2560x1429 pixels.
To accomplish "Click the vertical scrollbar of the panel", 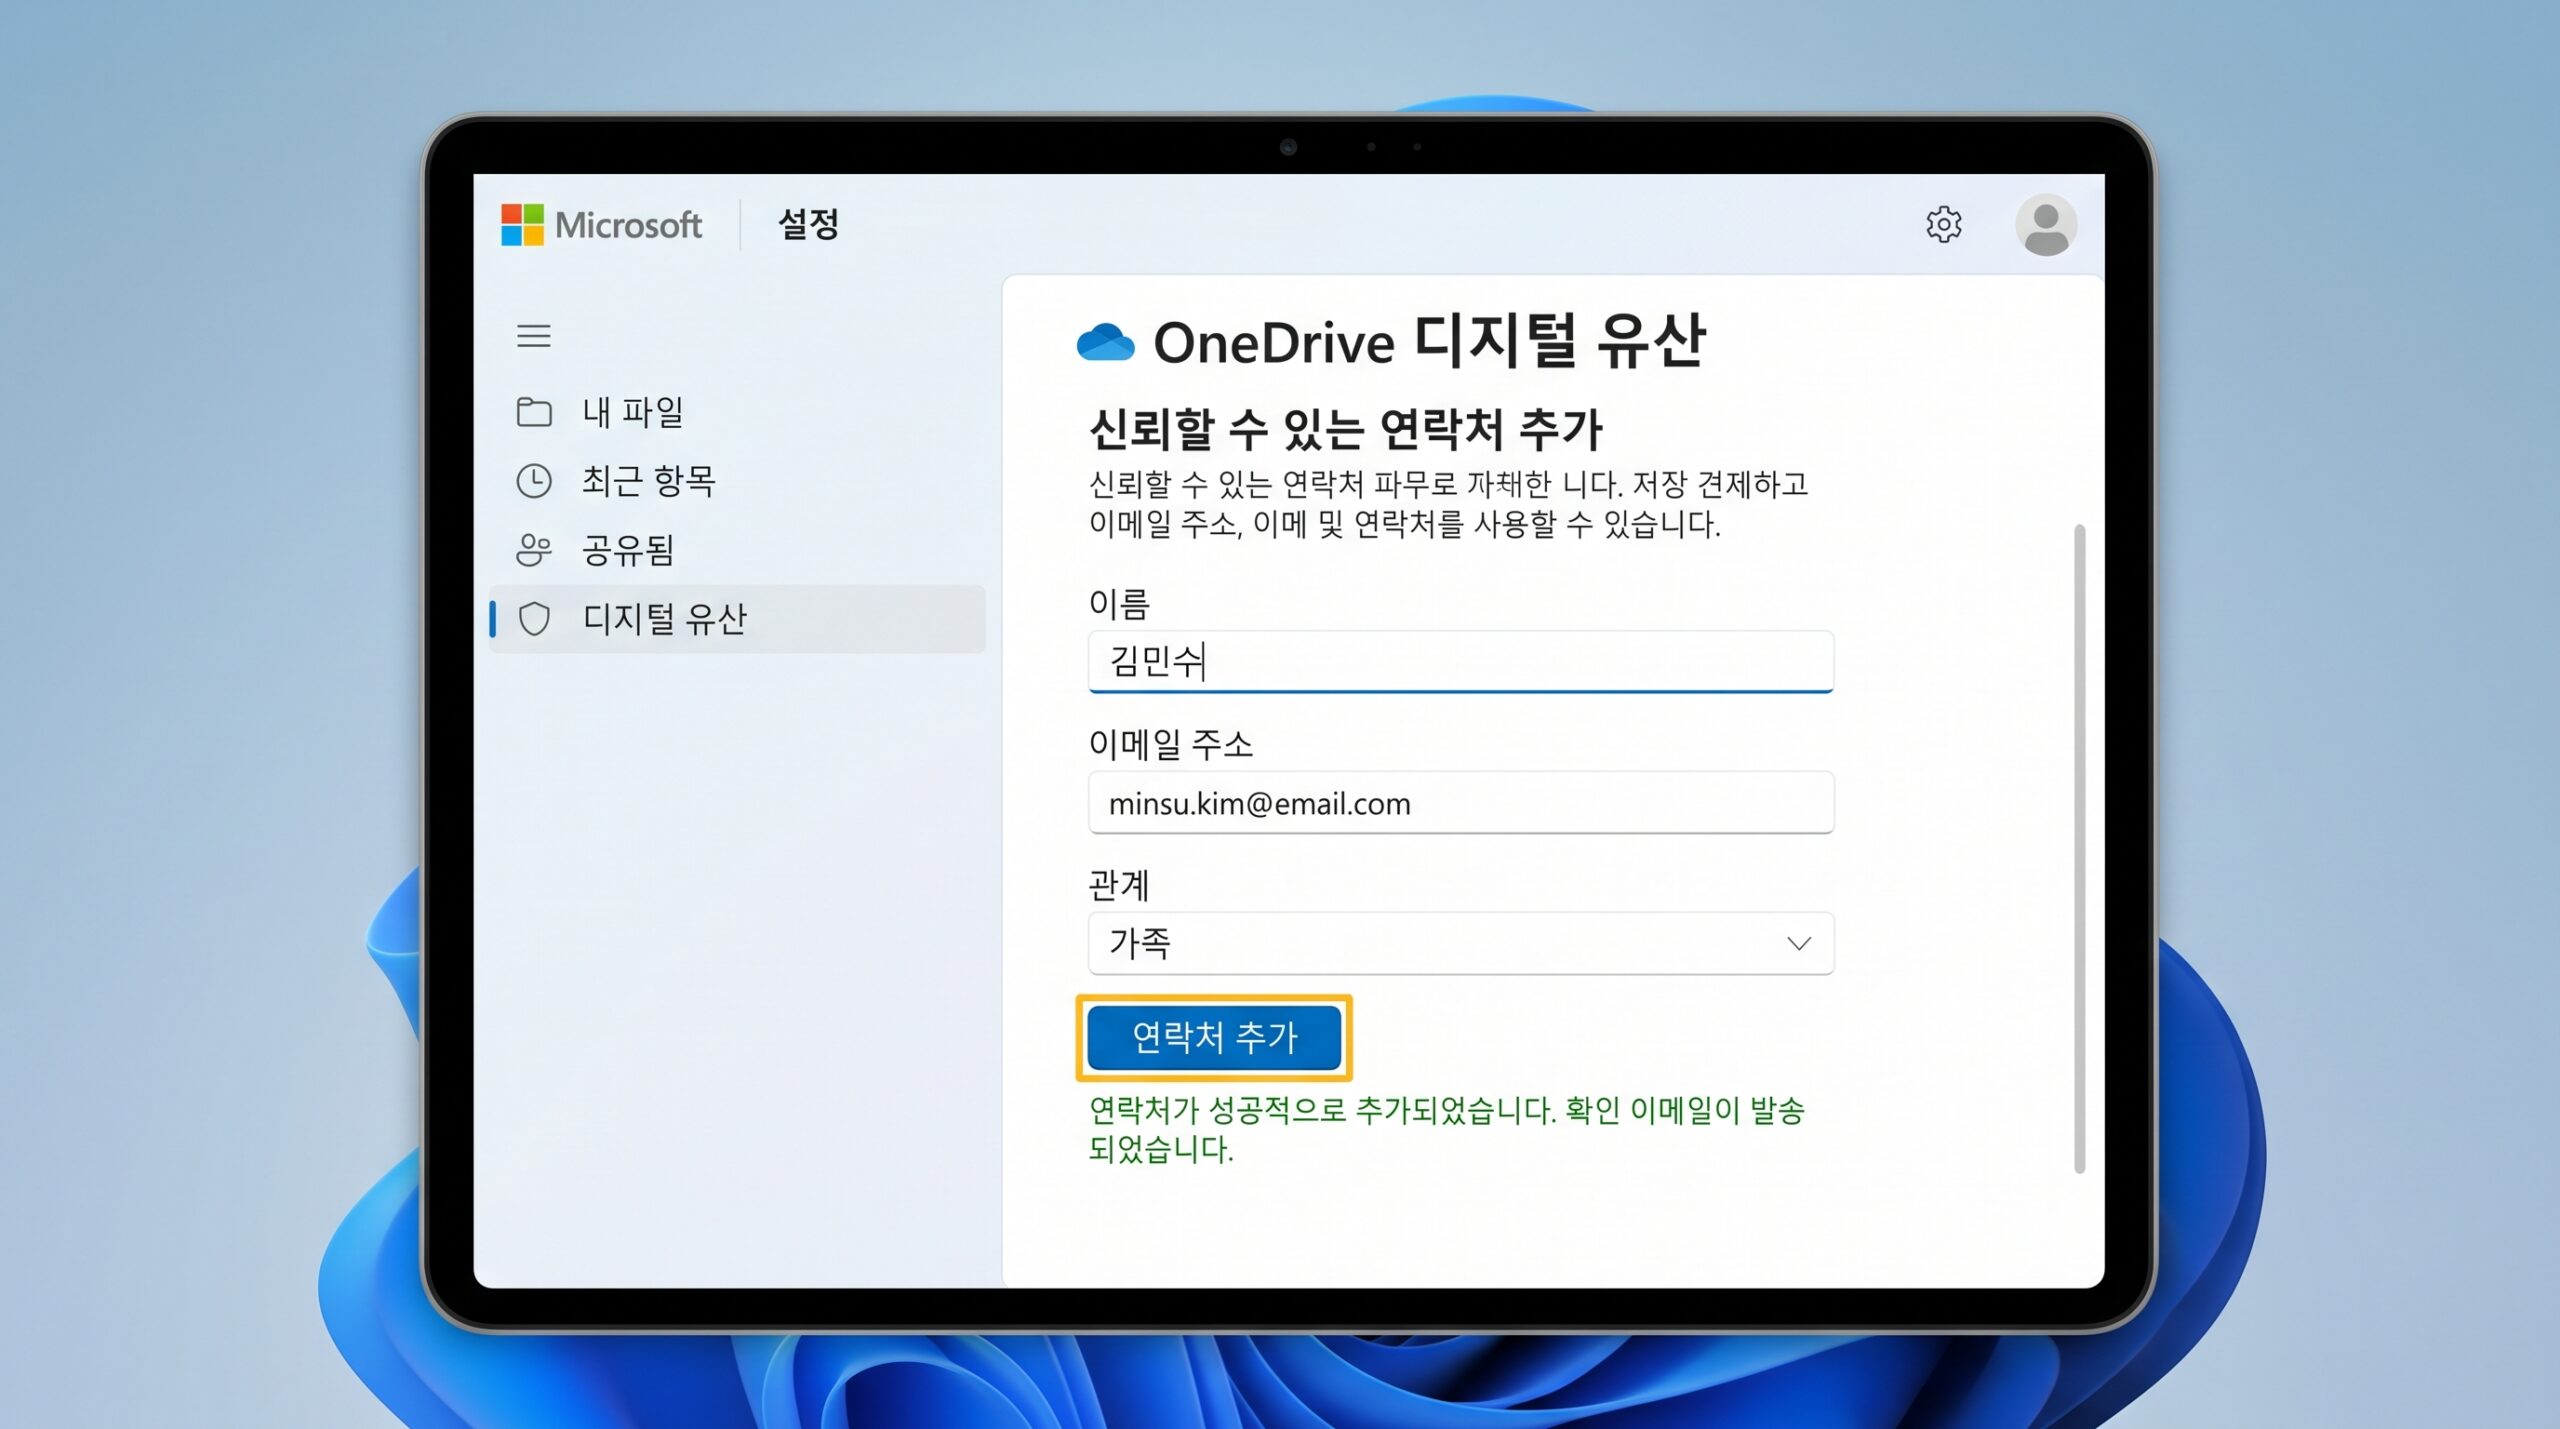I will 2080,848.
